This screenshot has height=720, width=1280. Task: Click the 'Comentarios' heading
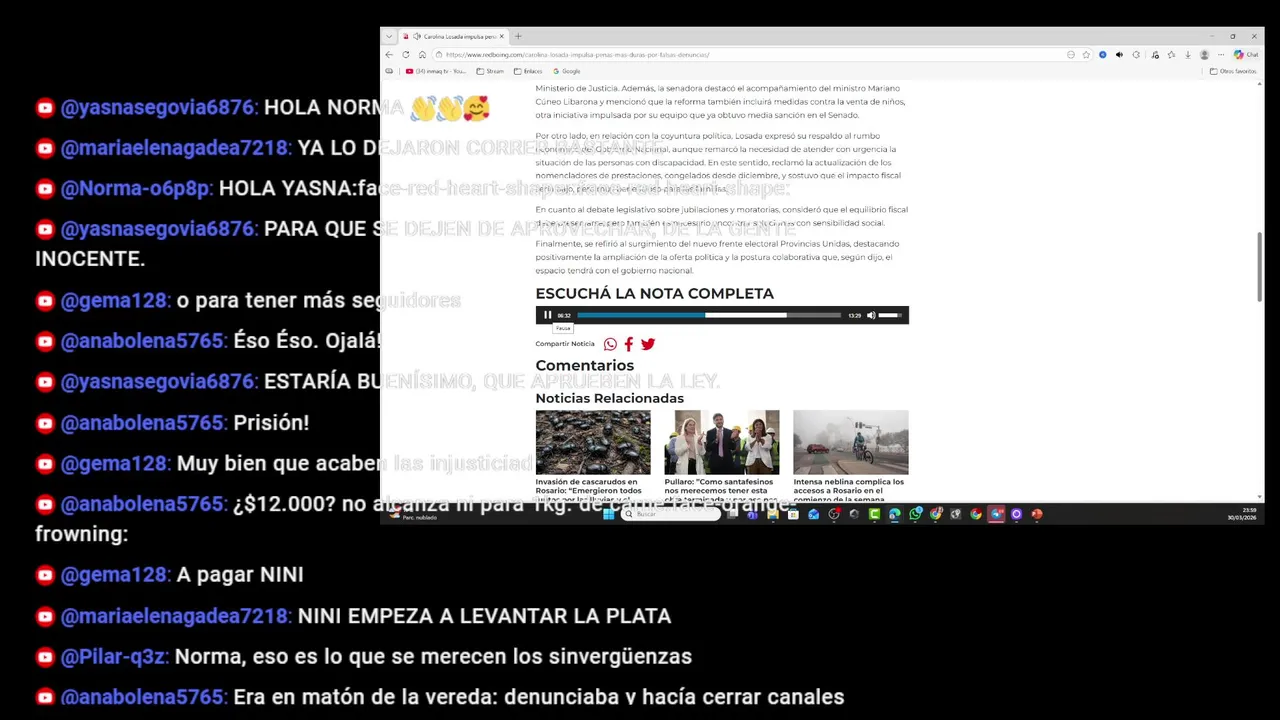pos(584,365)
